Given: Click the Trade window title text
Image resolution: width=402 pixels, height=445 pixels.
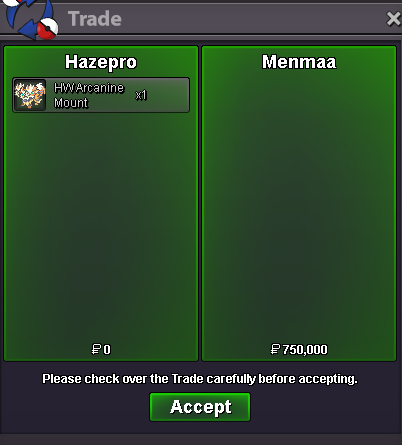Looking at the screenshot, I should pyautogui.click(x=95, y=19).
